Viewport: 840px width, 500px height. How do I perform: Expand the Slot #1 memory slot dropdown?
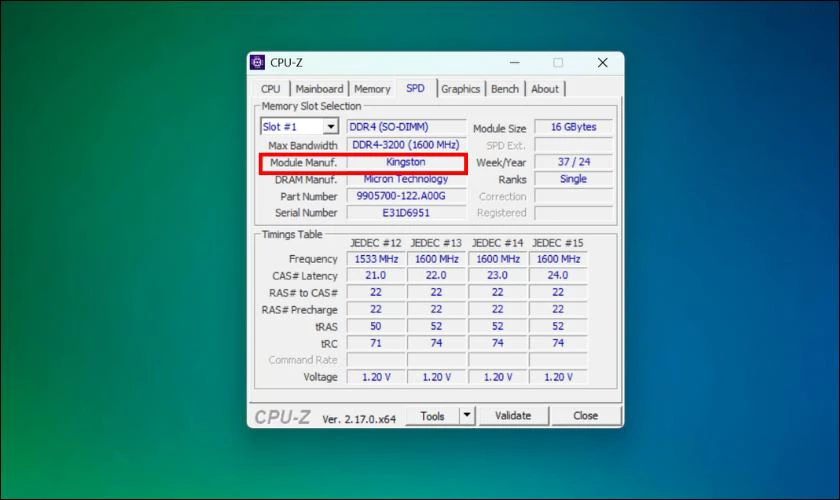(x=330, y=127)
